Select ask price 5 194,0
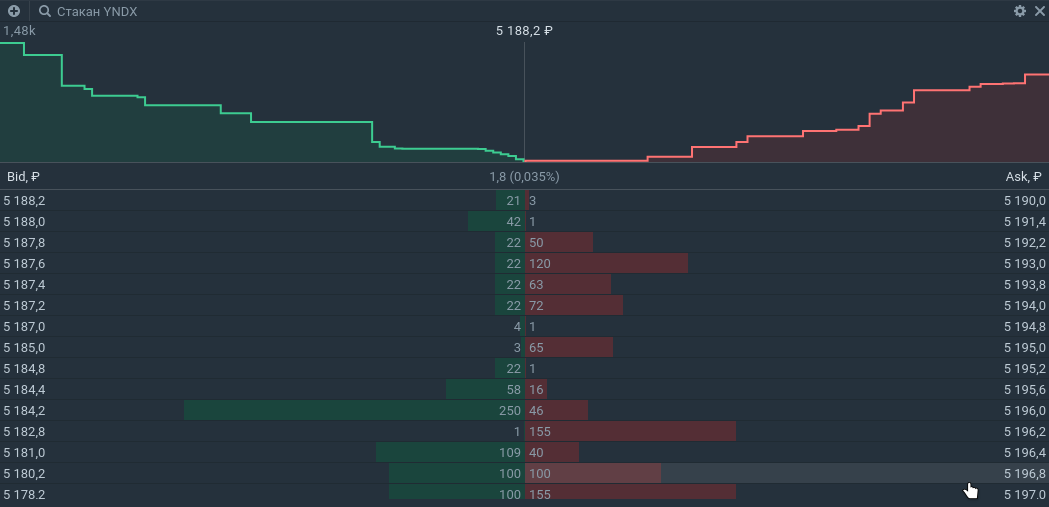Image resolution: width=1049 pixels, height=507 pixels. [x=1024, y=306]
